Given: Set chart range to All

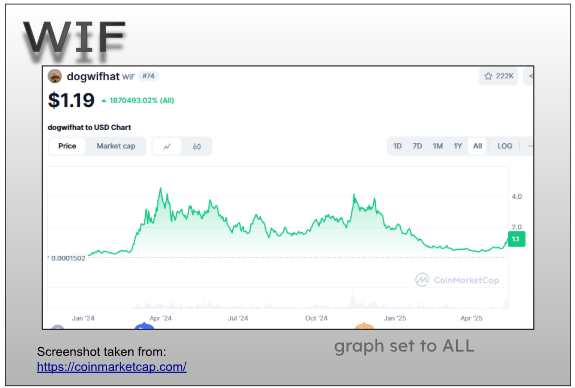Looking at the screenshot, I should (477, 146).
